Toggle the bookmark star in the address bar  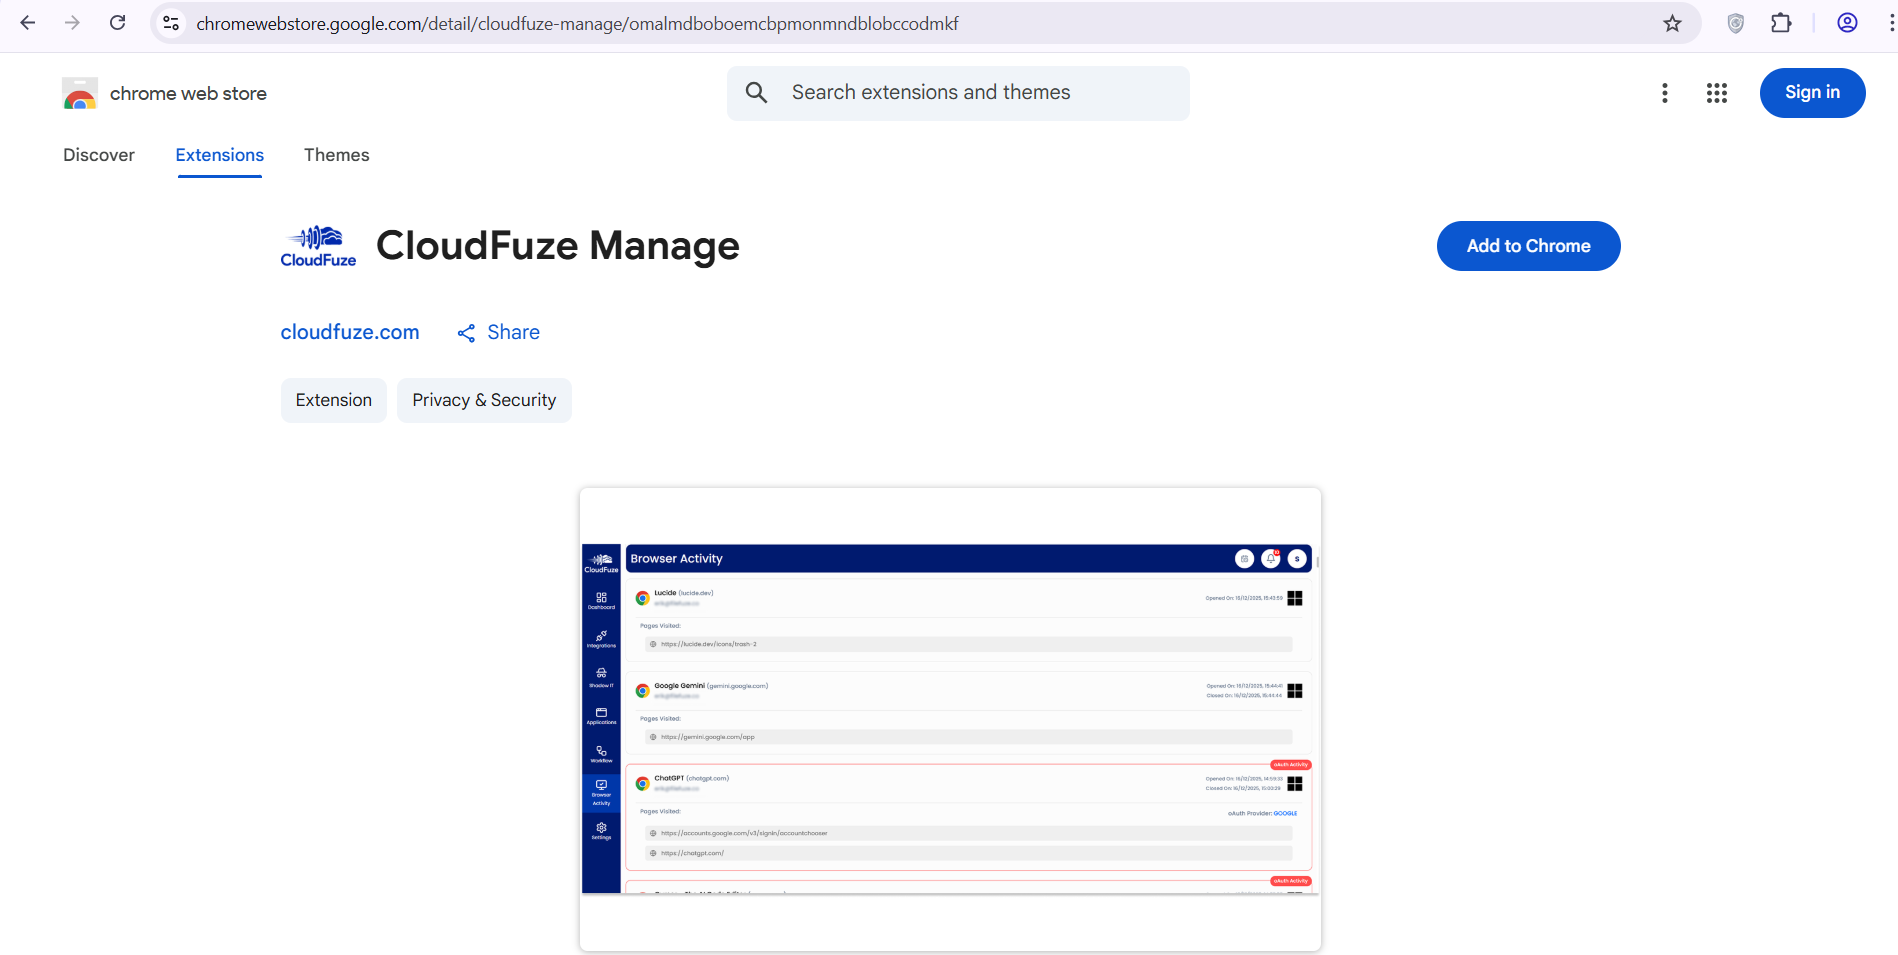[1672, 22]
